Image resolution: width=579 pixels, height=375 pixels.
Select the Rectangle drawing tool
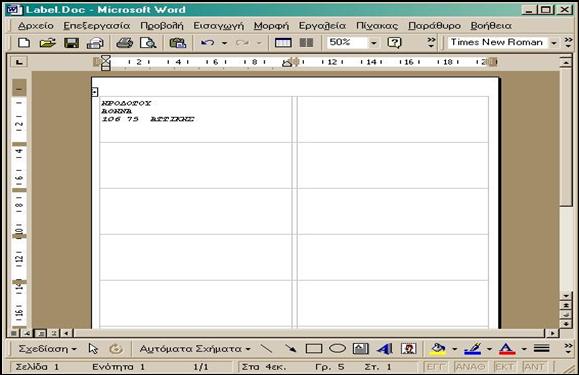[314, 349]
